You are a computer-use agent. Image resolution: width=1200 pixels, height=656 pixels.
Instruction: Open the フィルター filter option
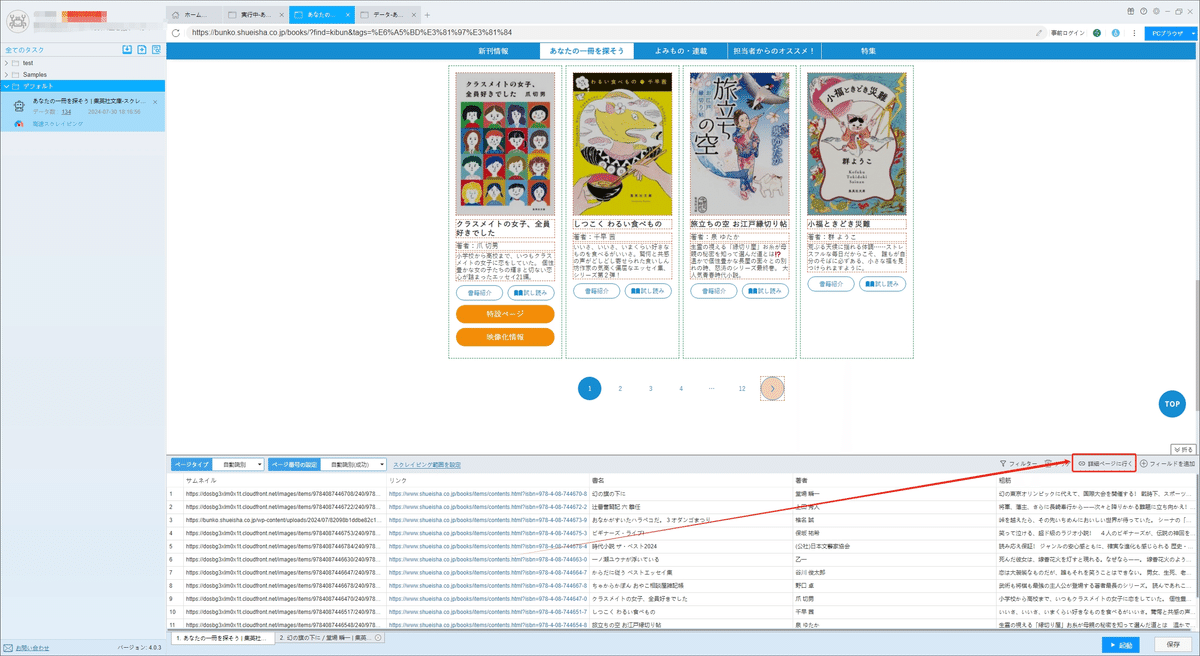[x=1019, y=464]
